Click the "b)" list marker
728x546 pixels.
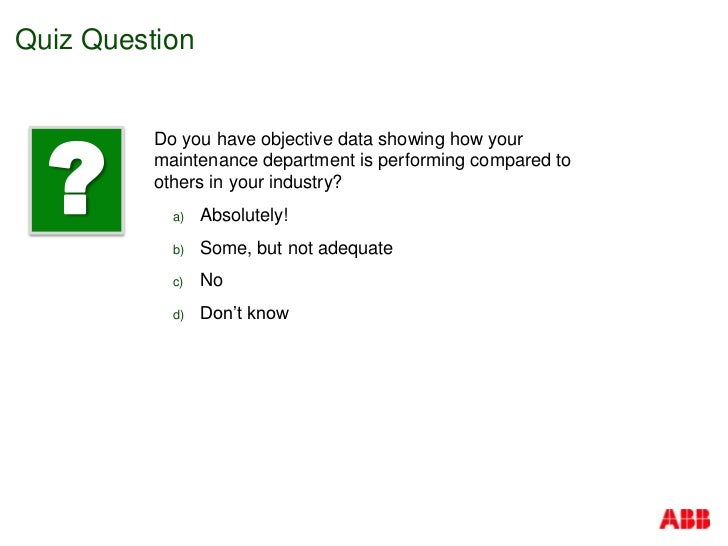178,250
